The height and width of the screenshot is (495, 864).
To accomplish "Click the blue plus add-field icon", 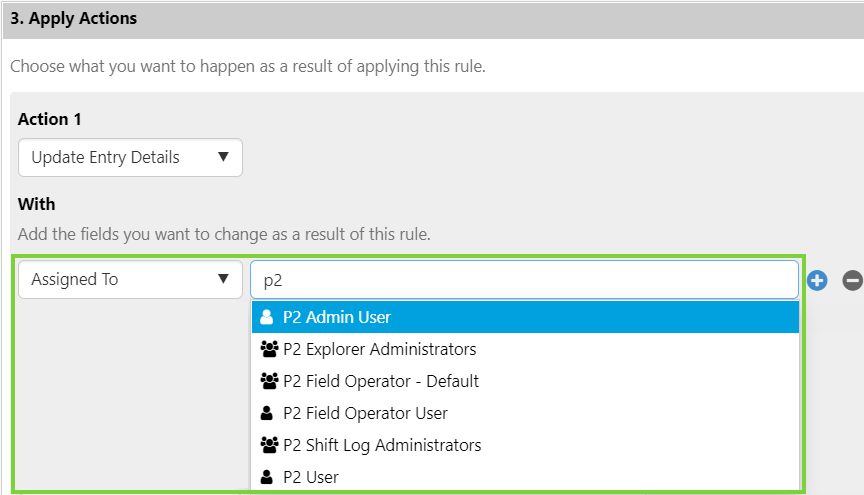I will coord(817,281).
